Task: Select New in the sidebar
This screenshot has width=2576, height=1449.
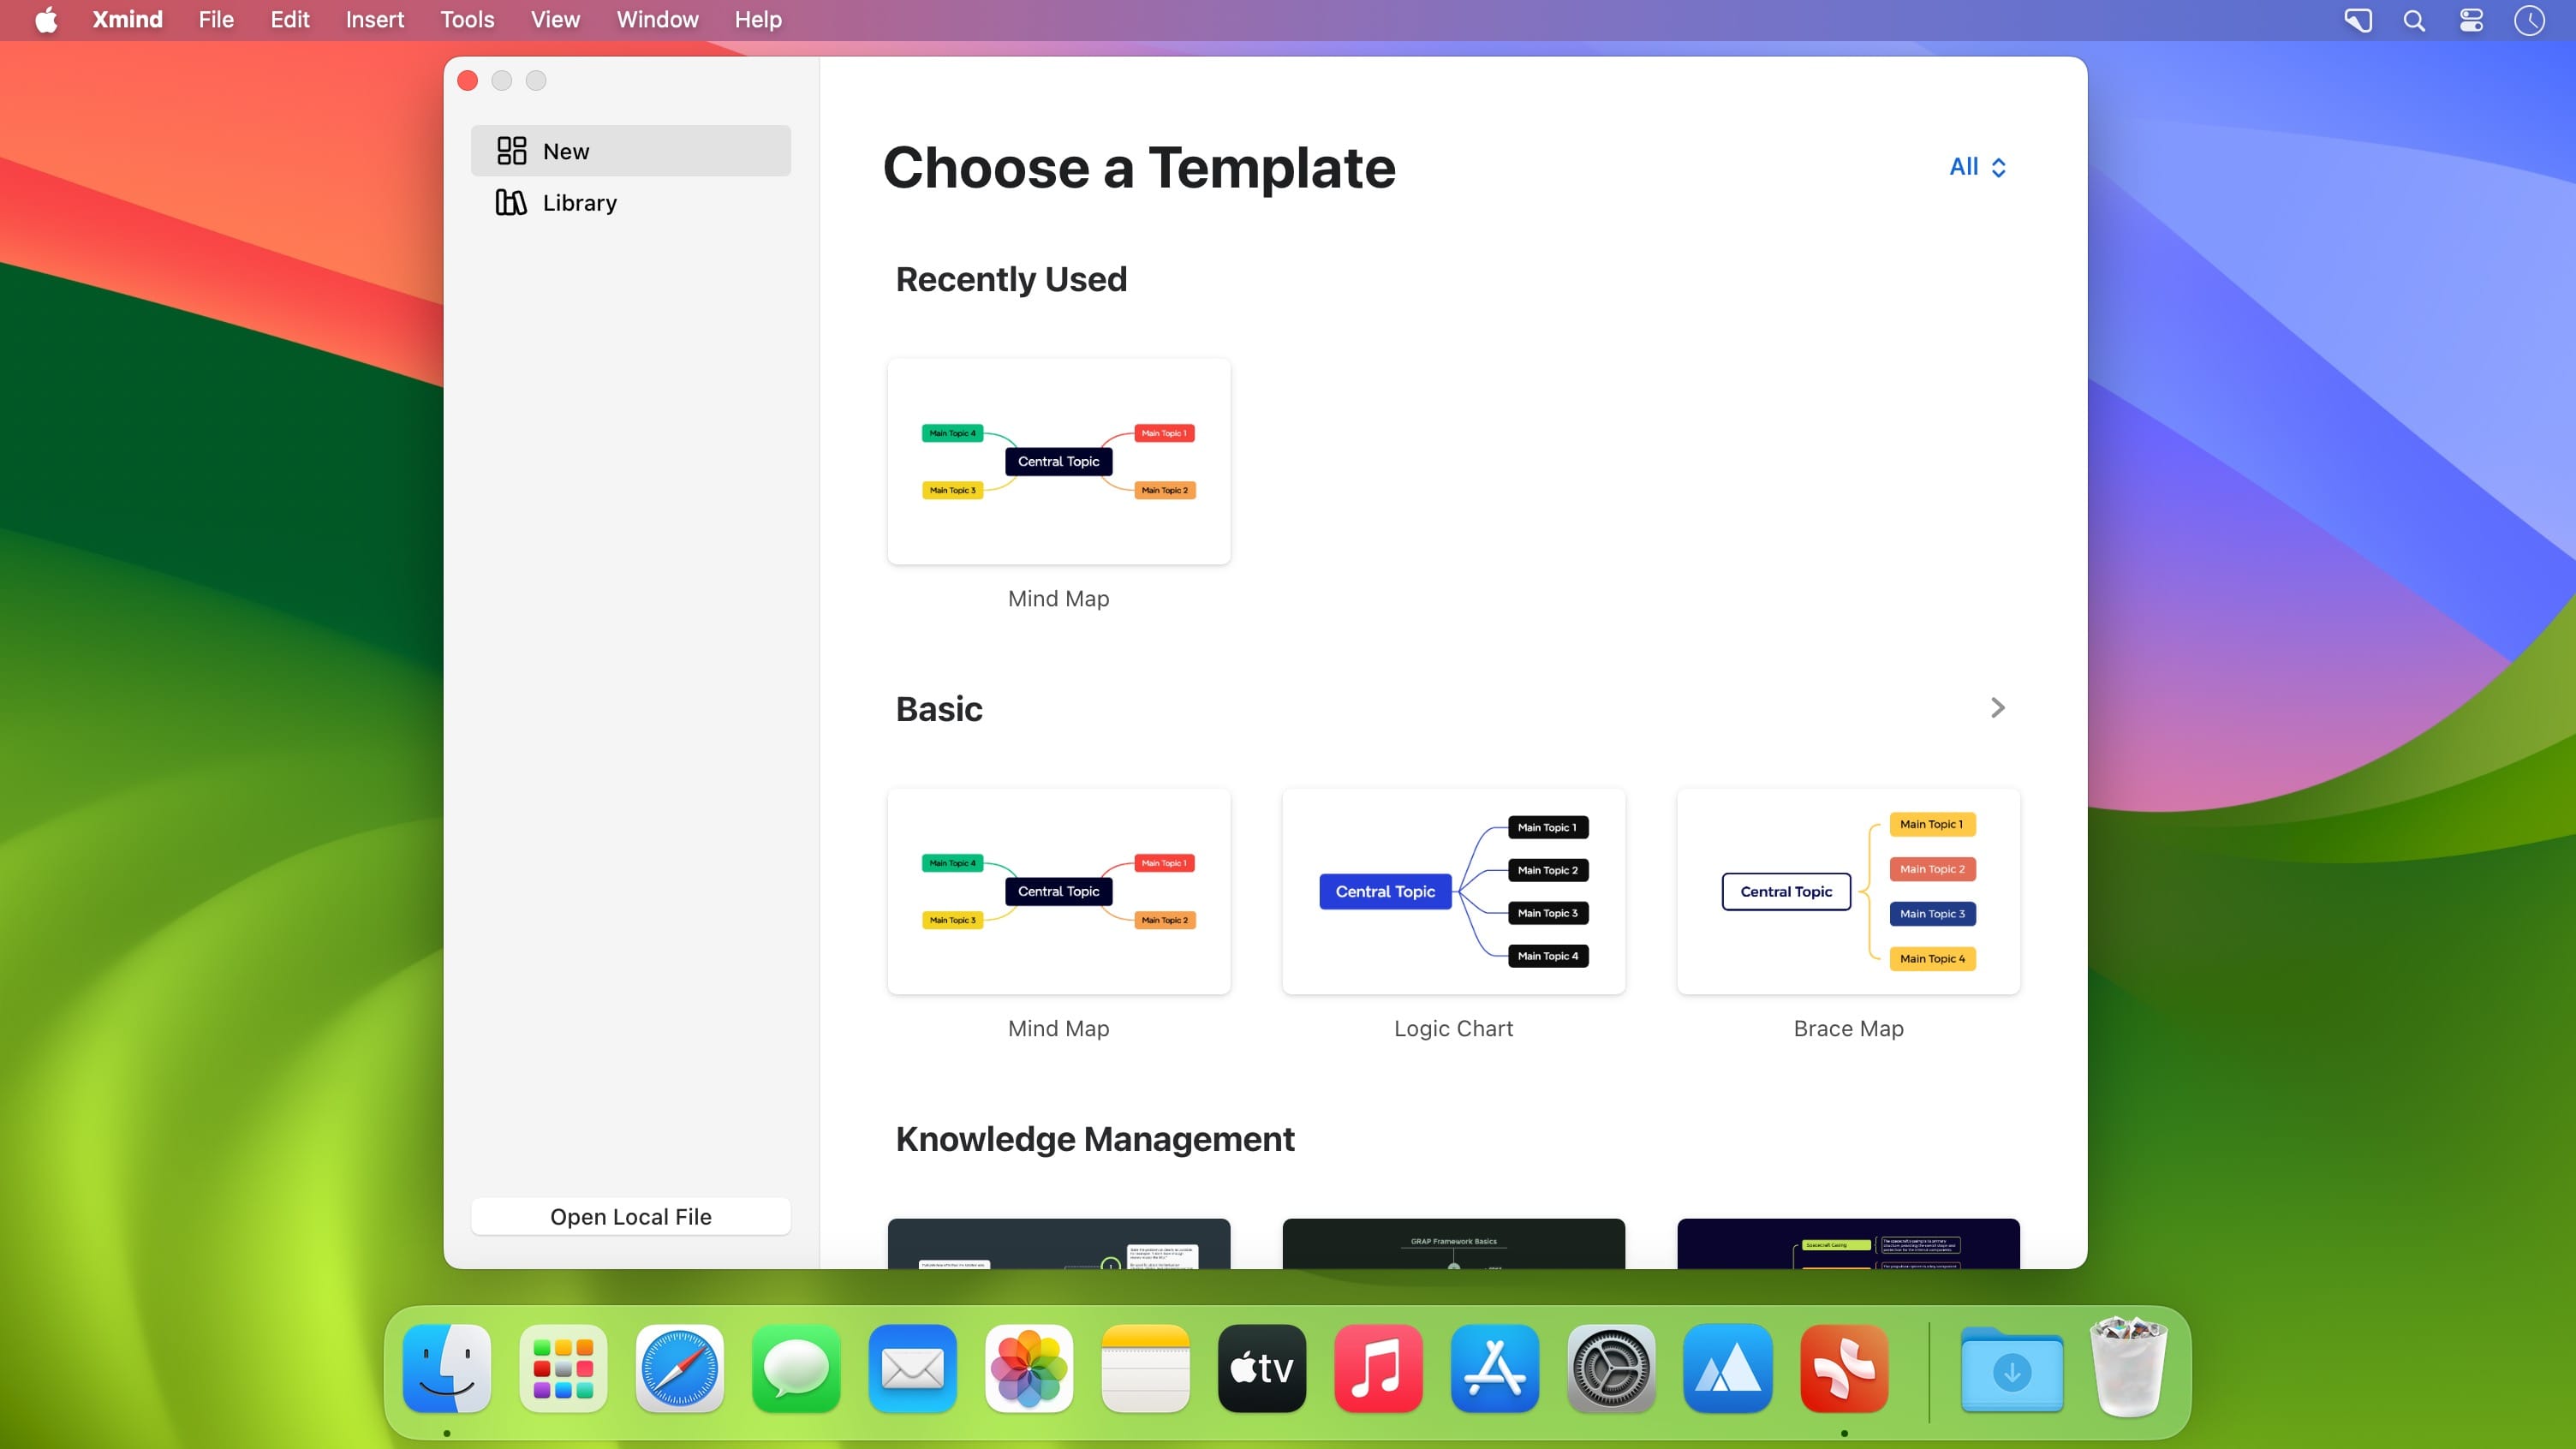Action: [x=631, y=151]
